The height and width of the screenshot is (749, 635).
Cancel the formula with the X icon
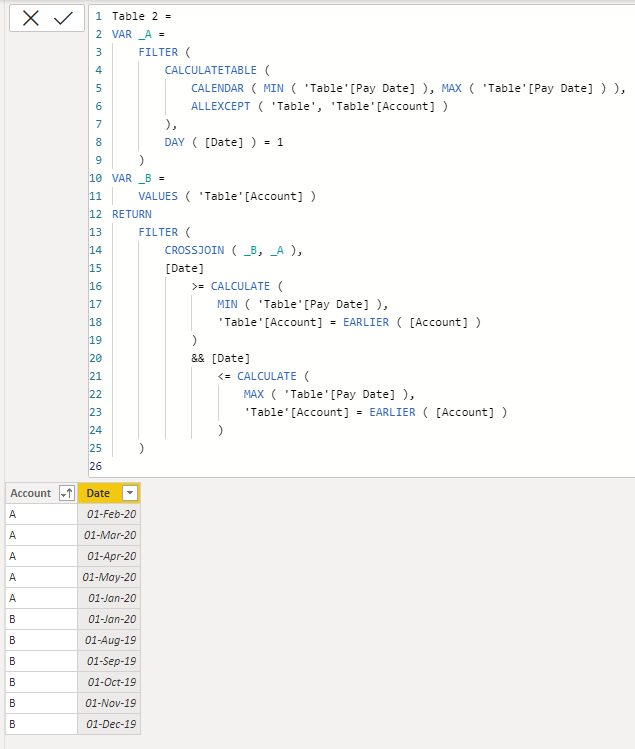click(31, 19)
